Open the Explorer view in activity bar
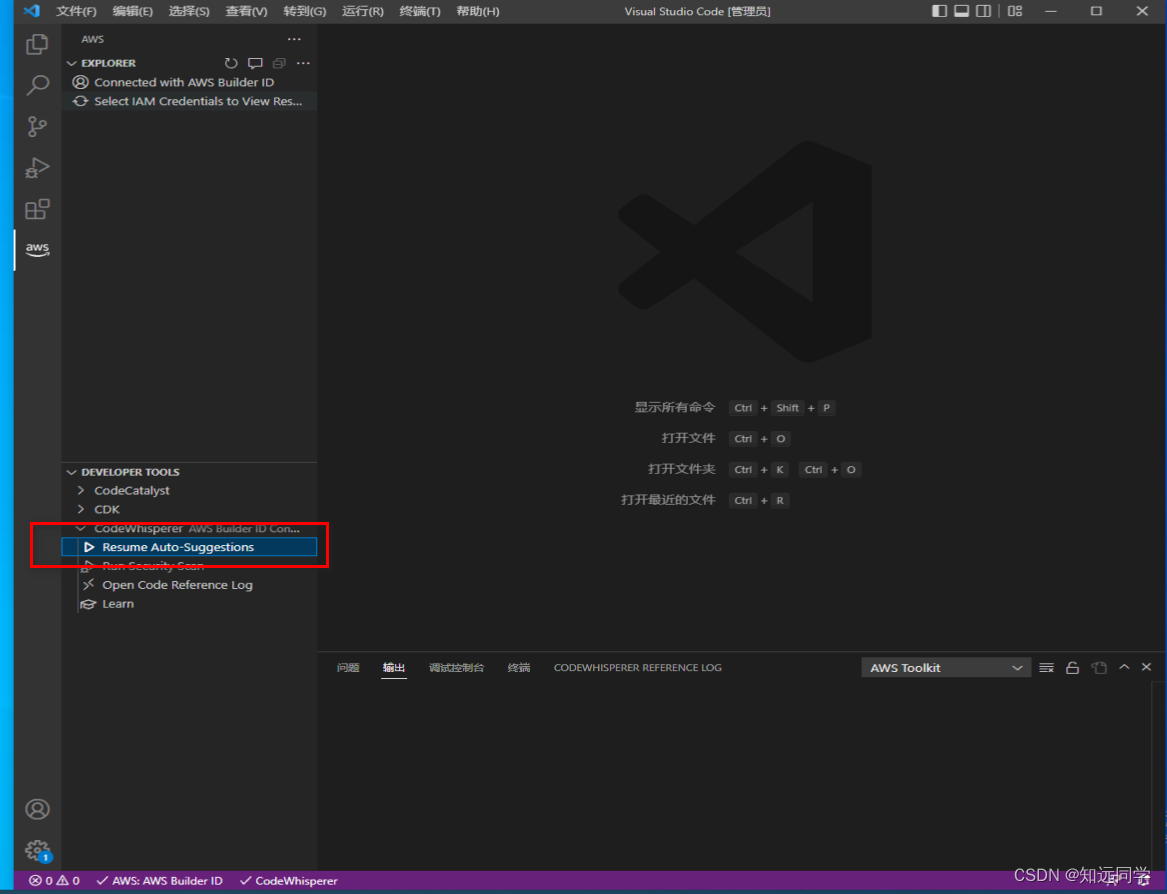1167x894 pixels. 36,45
